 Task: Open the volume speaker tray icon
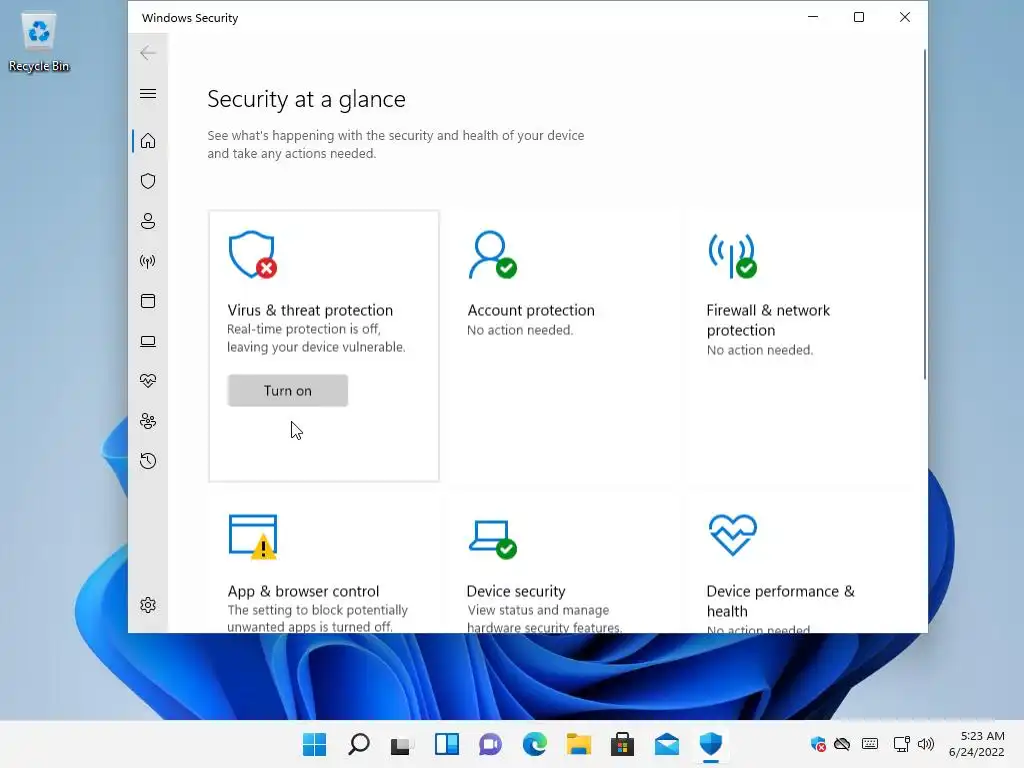[925, 744]
